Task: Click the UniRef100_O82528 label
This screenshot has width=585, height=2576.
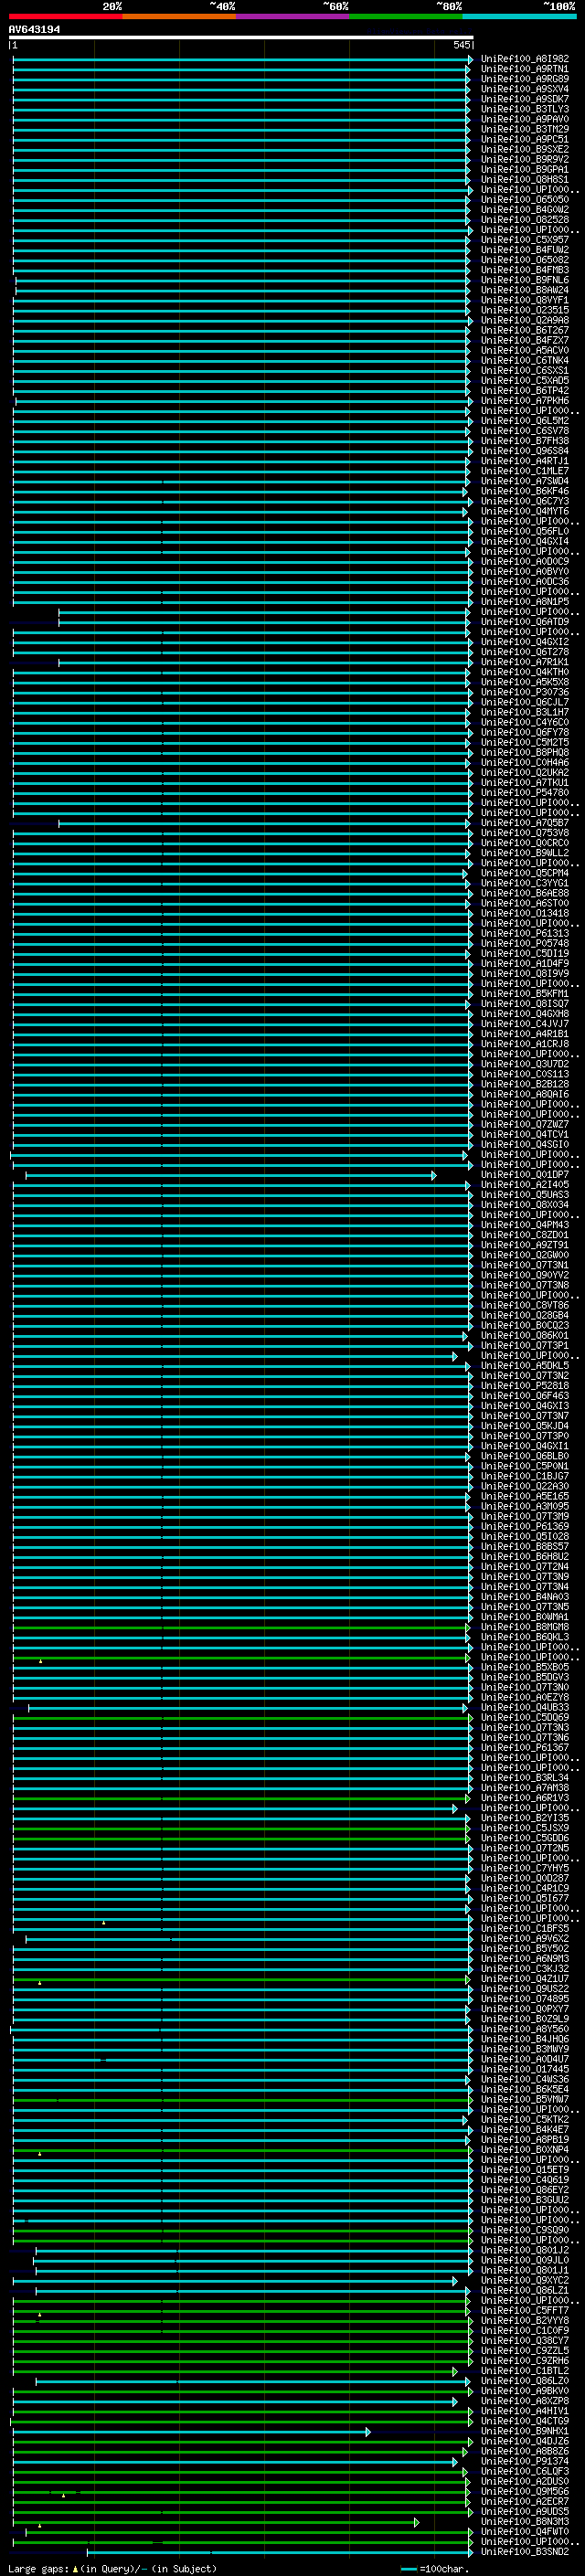Action: [x=525, y=220]
